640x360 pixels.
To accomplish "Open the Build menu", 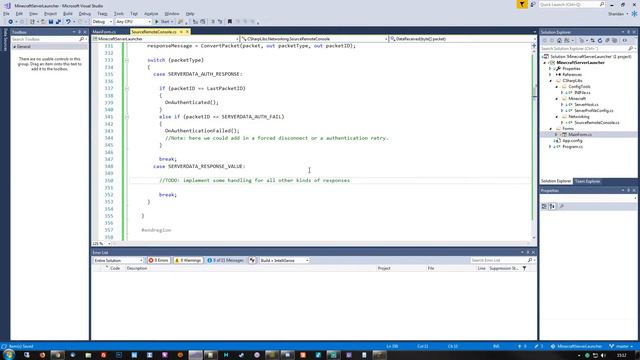I will point(68,14).
